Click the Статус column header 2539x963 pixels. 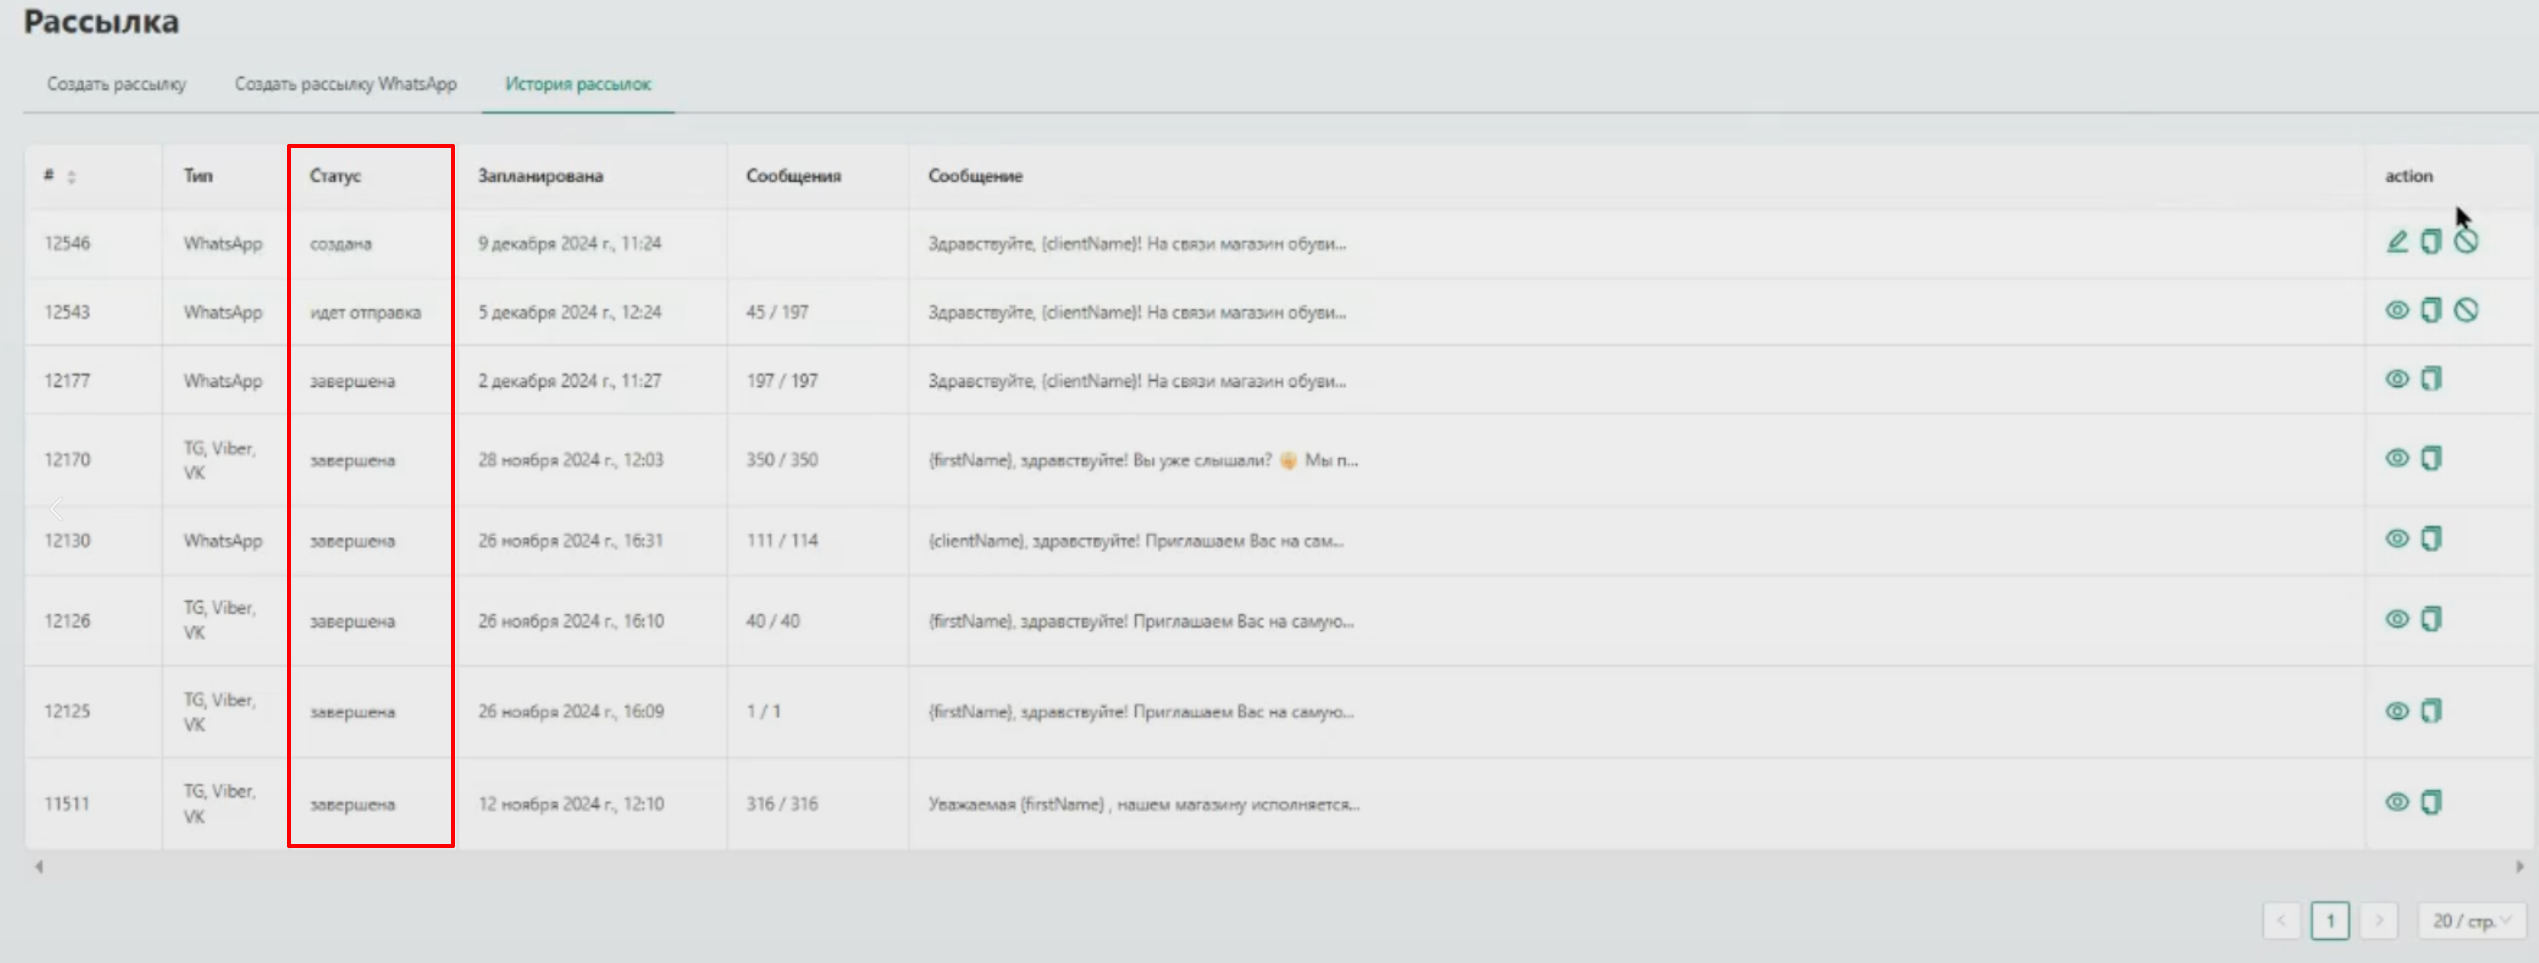(x=335, y=176)
